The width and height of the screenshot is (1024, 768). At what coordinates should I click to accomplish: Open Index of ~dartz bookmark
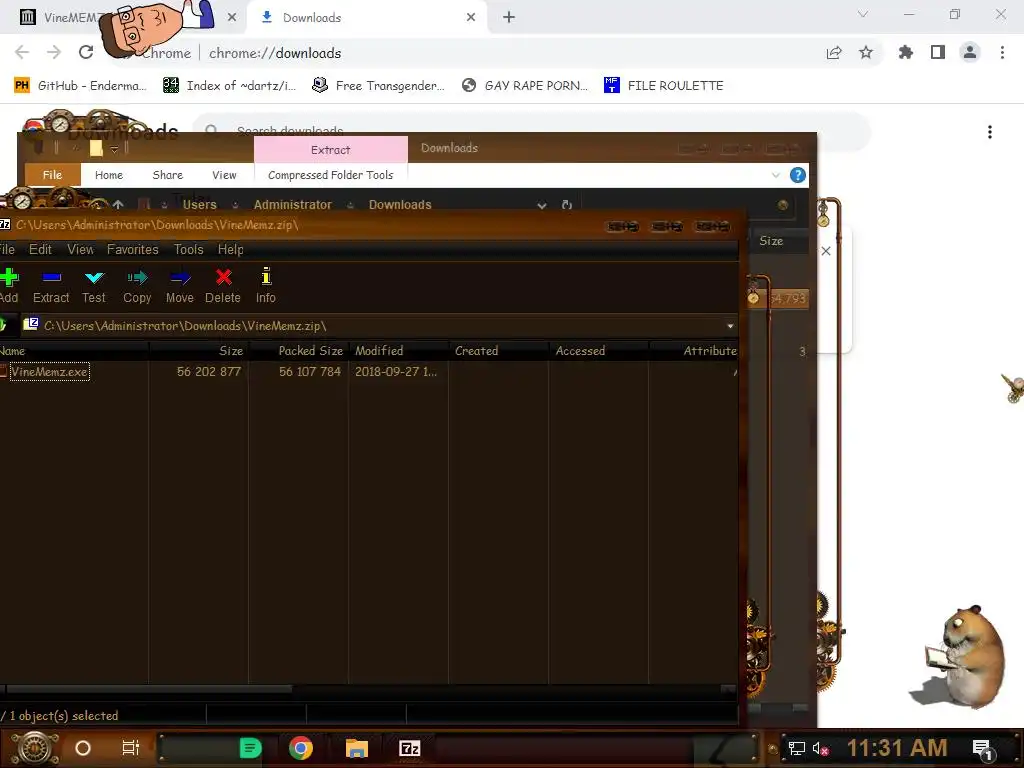coord(229,86)
